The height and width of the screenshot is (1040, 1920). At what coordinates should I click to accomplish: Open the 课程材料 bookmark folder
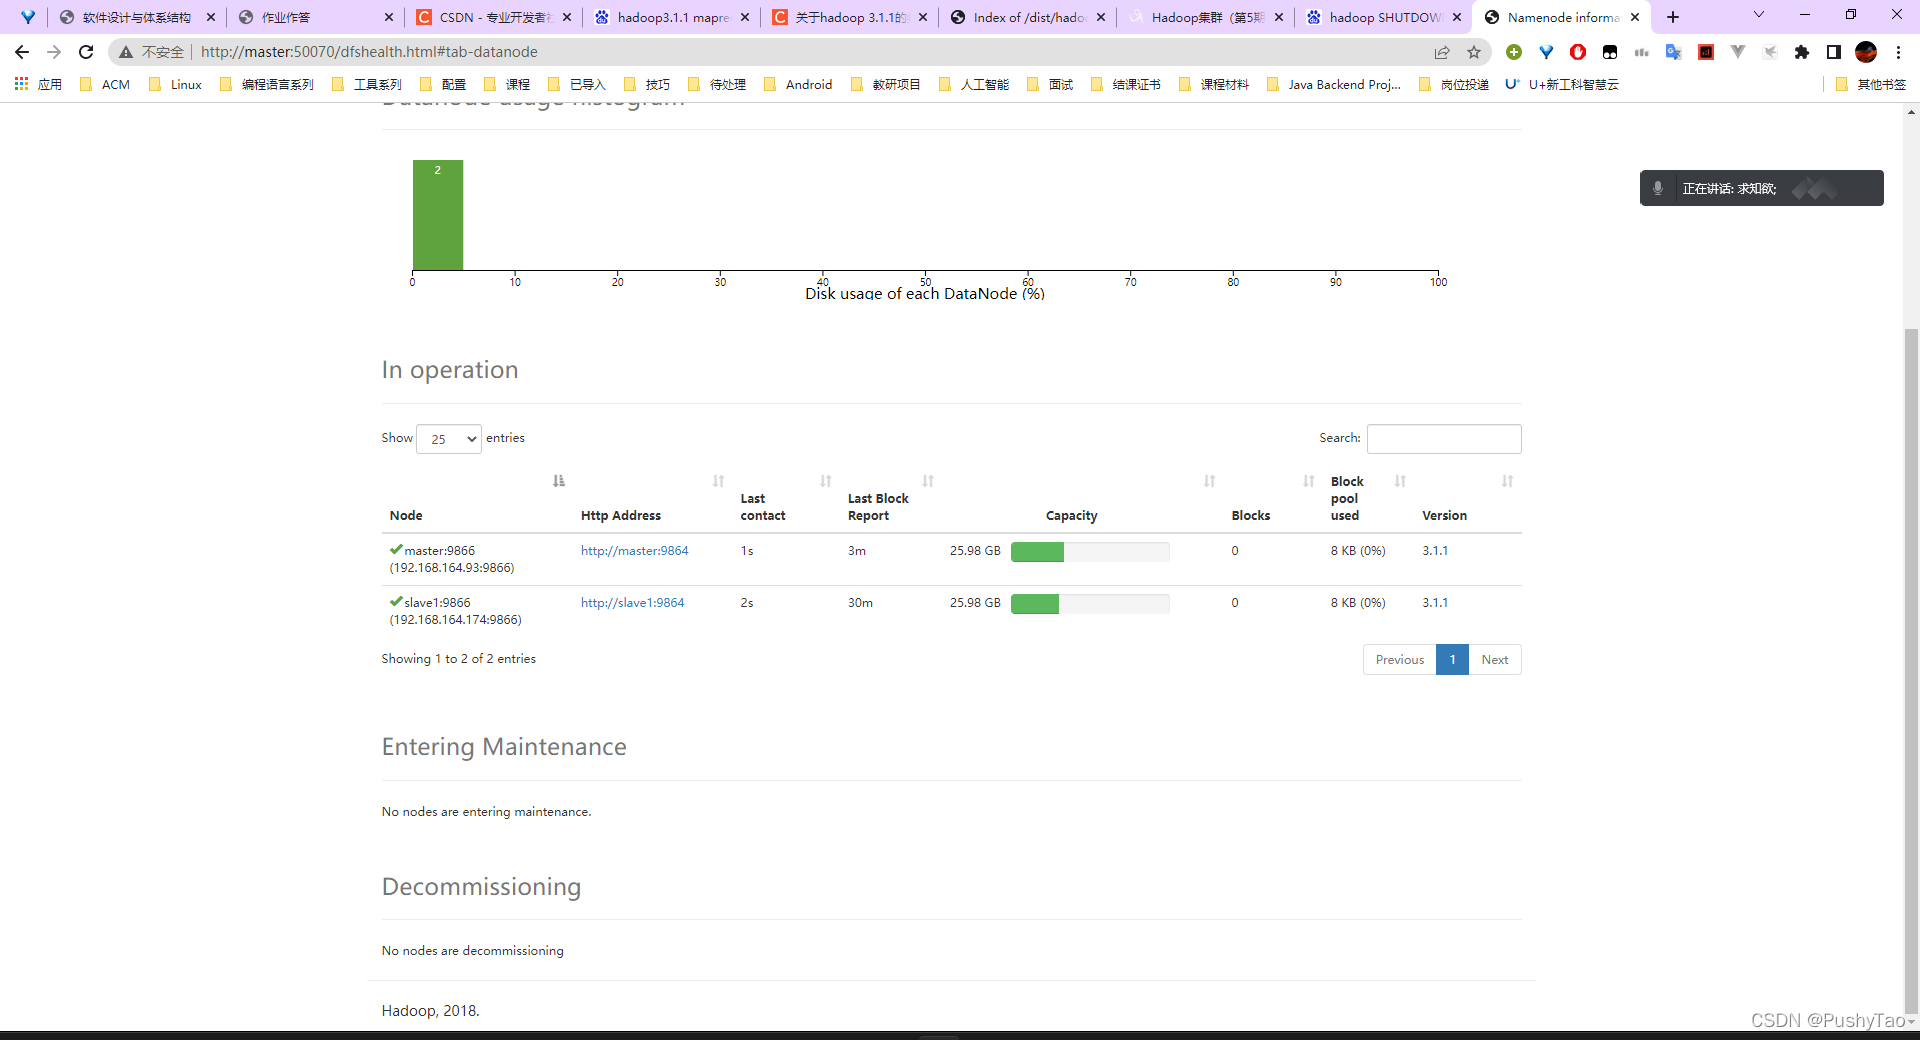[x=1214, y=85]
